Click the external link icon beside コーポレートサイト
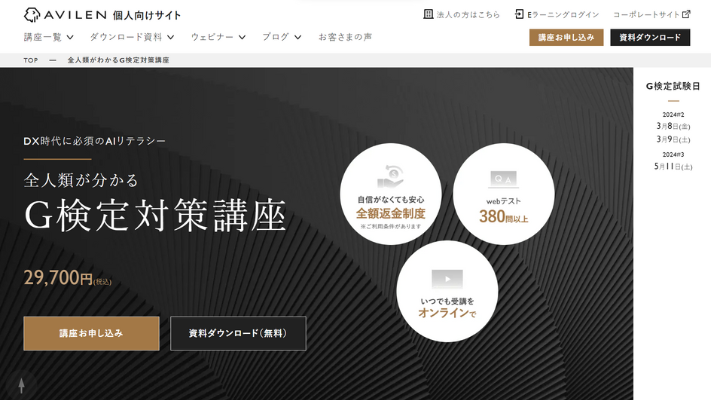Screen dimensions: 711x400 tap(686, 15)
